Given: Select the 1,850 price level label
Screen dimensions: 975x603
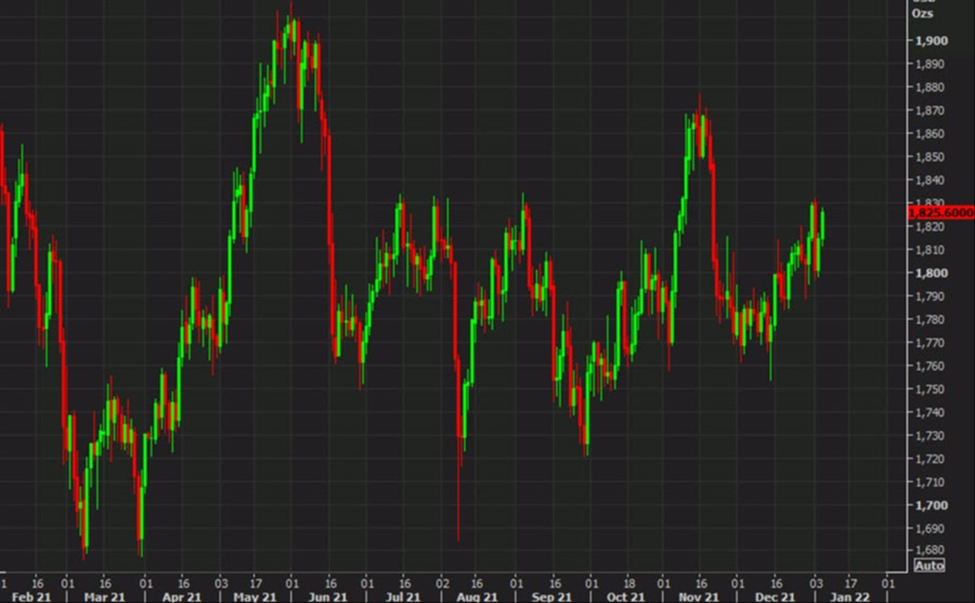Looking at the screenshot, I should 930,157.
